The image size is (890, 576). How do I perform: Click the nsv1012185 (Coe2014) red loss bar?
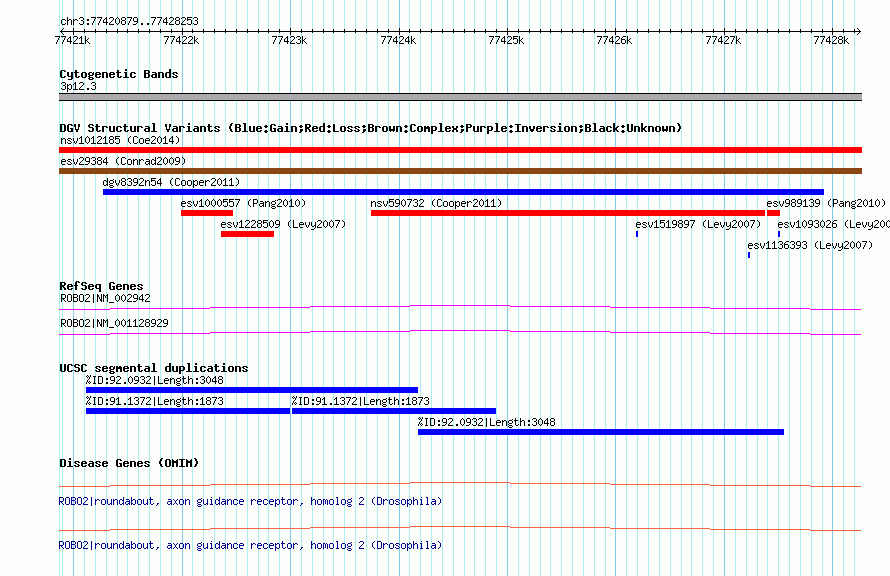click(460, 150)
